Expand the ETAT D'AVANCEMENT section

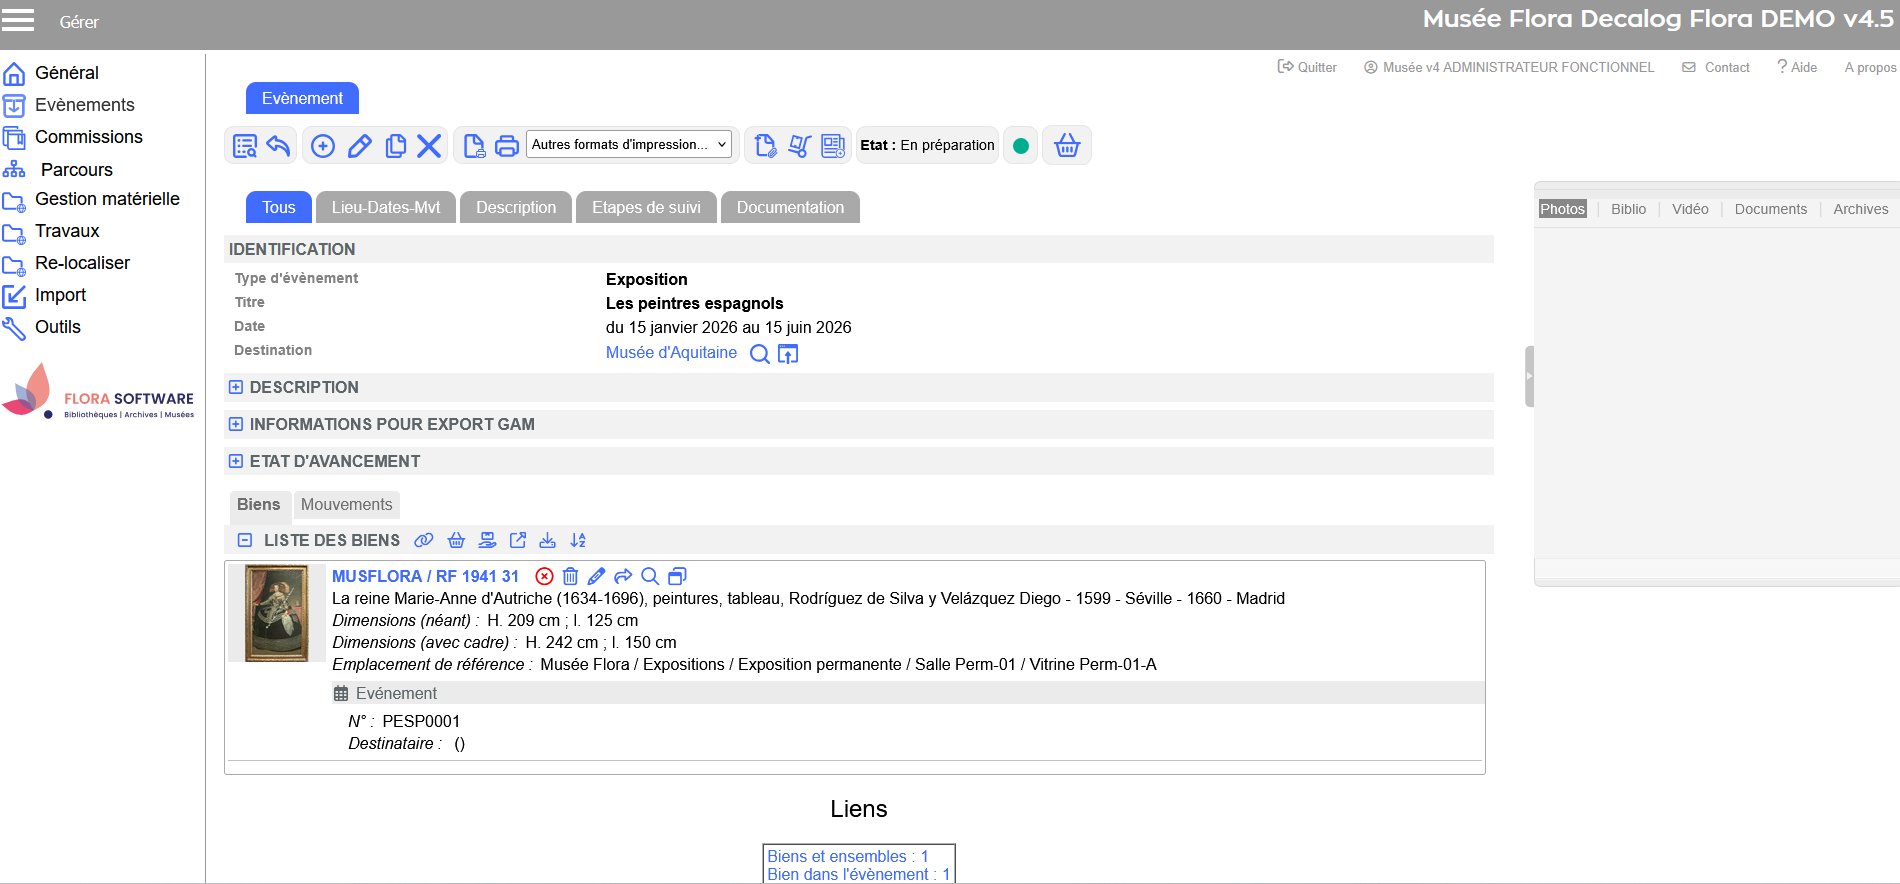pyautogui.click(x=236, y=461)
